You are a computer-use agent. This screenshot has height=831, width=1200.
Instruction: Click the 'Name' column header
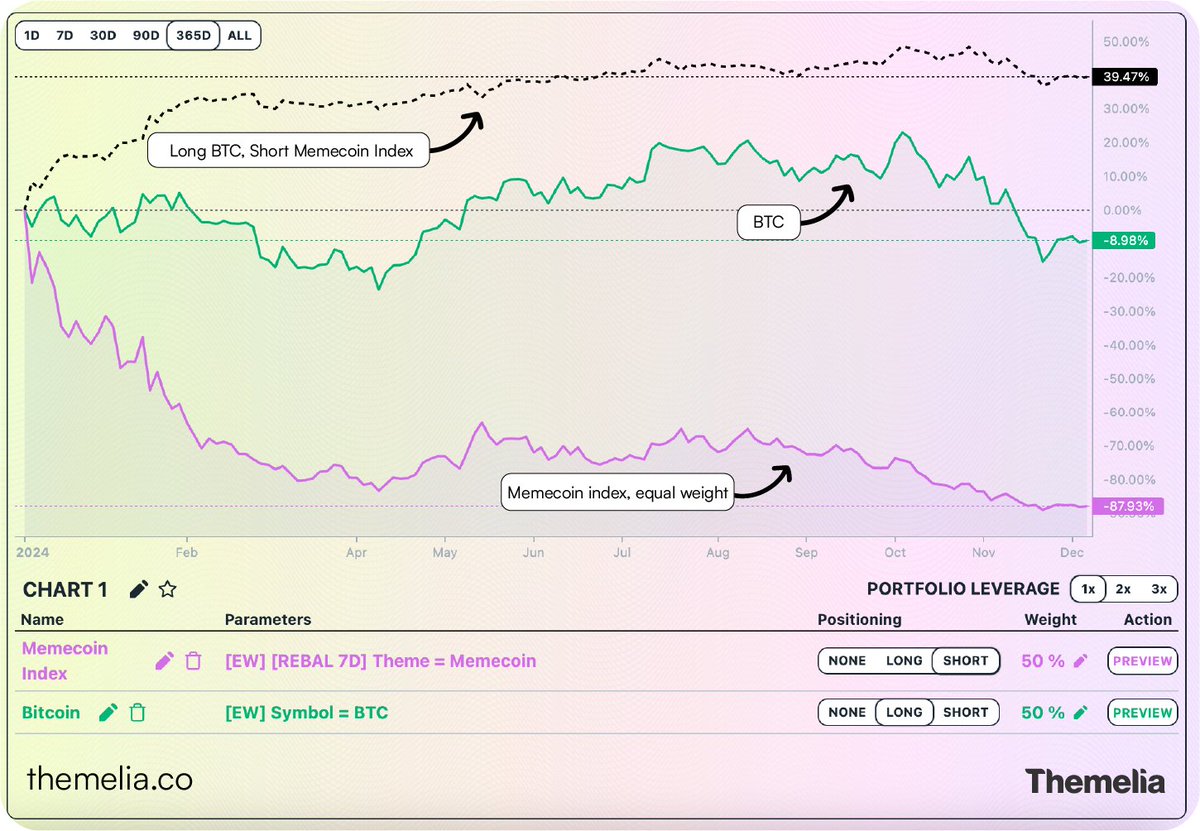(x=41, y=619)
